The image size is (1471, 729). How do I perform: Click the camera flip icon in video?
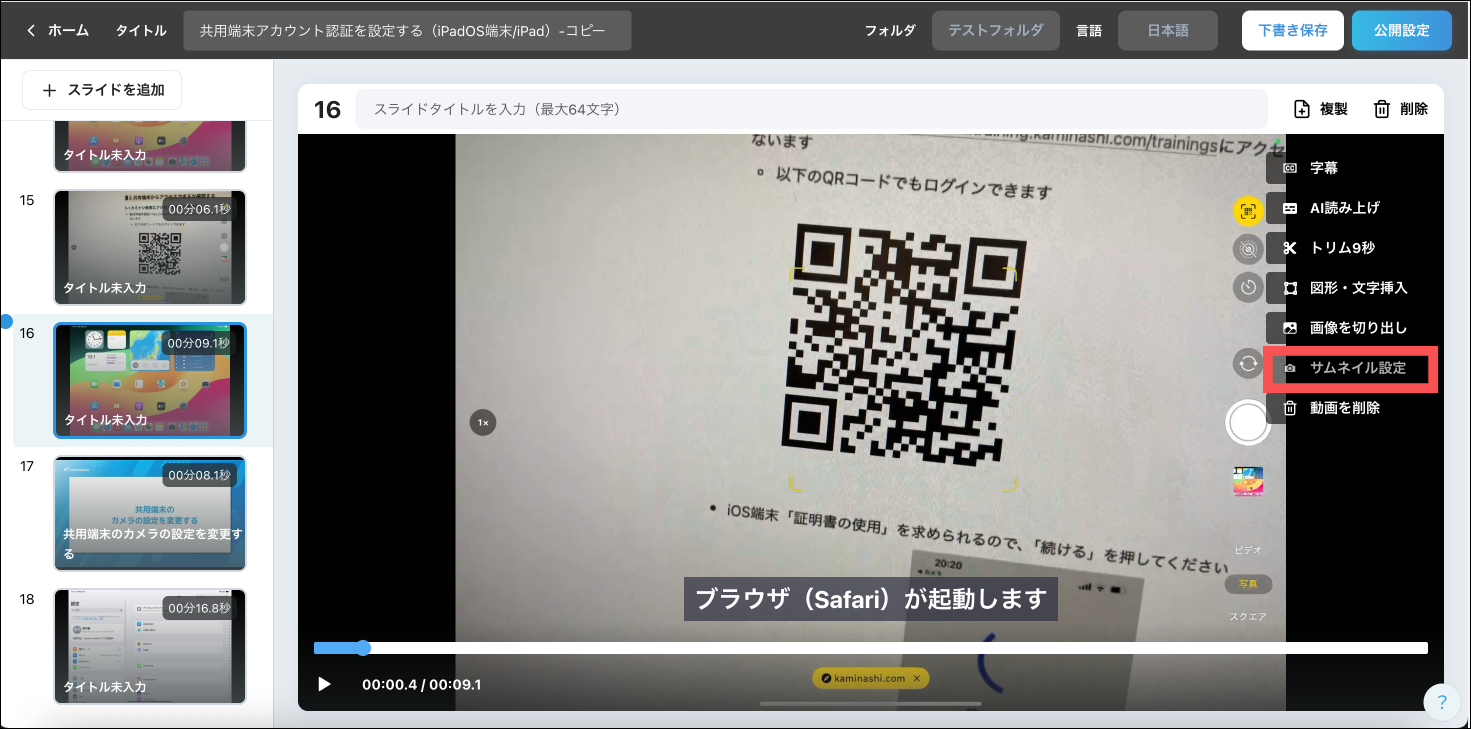click(1248, 363)
